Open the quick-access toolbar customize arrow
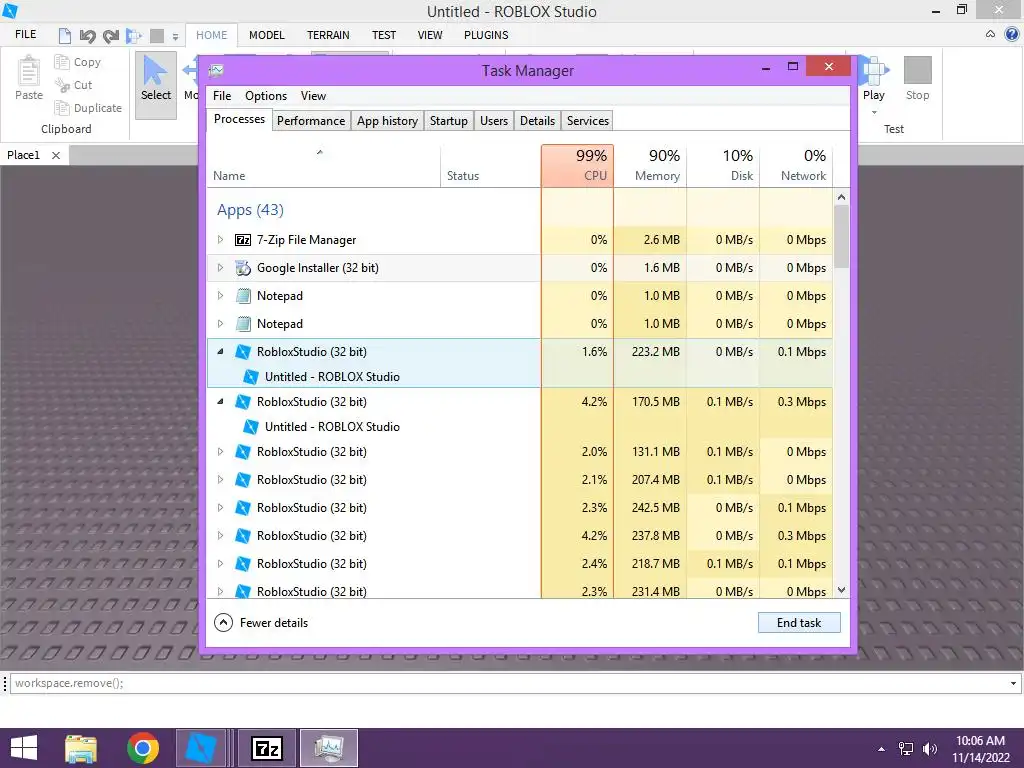The image size is (1024, 768). pos(175,37)
